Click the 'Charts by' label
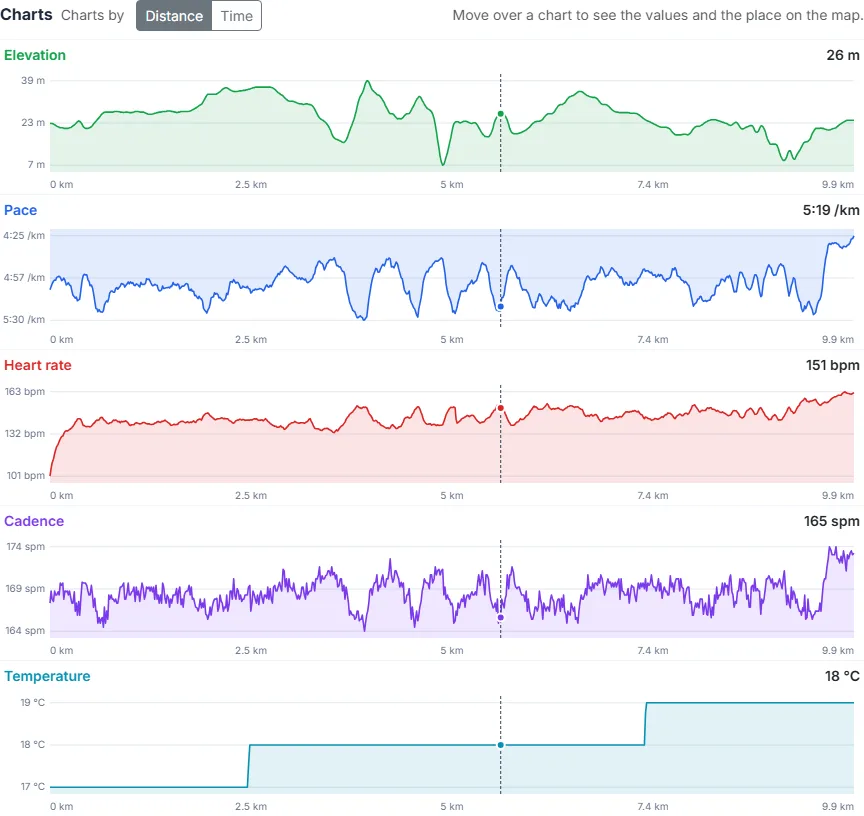Screen dimensions: 864x816 coord(92,15)
